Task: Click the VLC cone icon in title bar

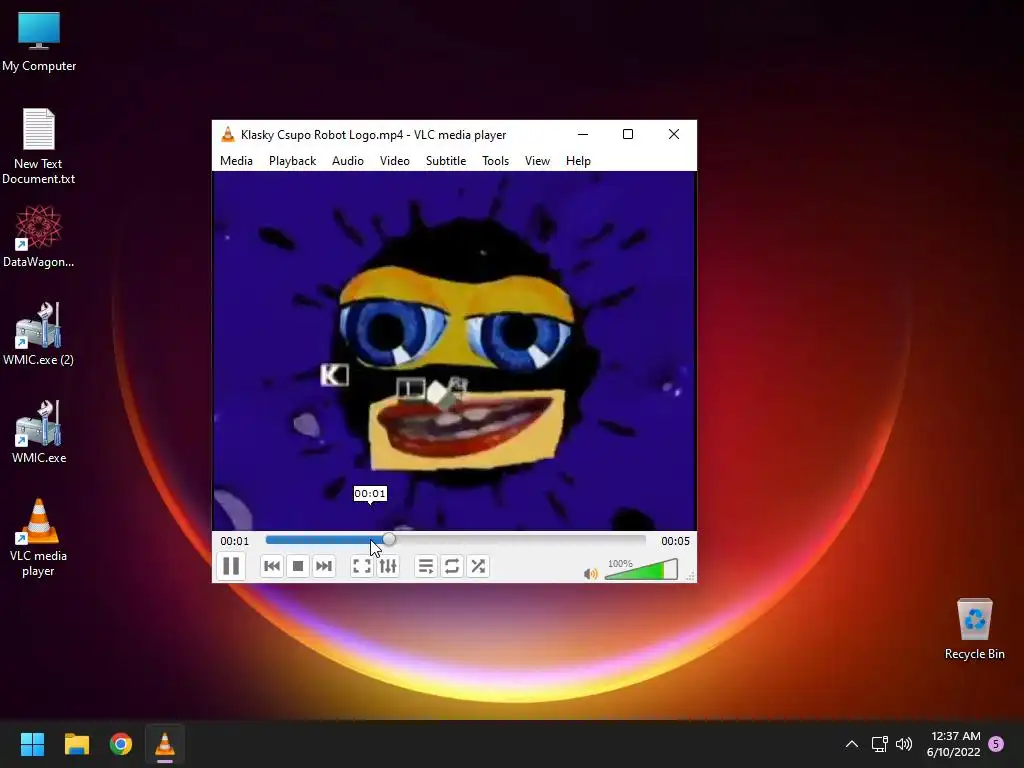Action: click(228, 135)
